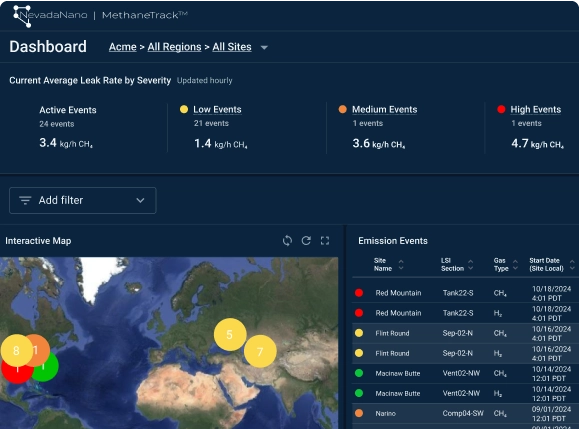Click the filter lines icon
The height and width of the screenshot is (429, 579).
pyautogui.click(x=25, y=200)
